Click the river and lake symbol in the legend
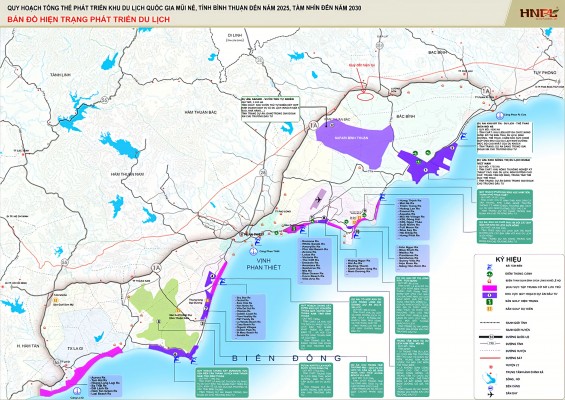This screenshot has width=565, height=400. [490, 379]
